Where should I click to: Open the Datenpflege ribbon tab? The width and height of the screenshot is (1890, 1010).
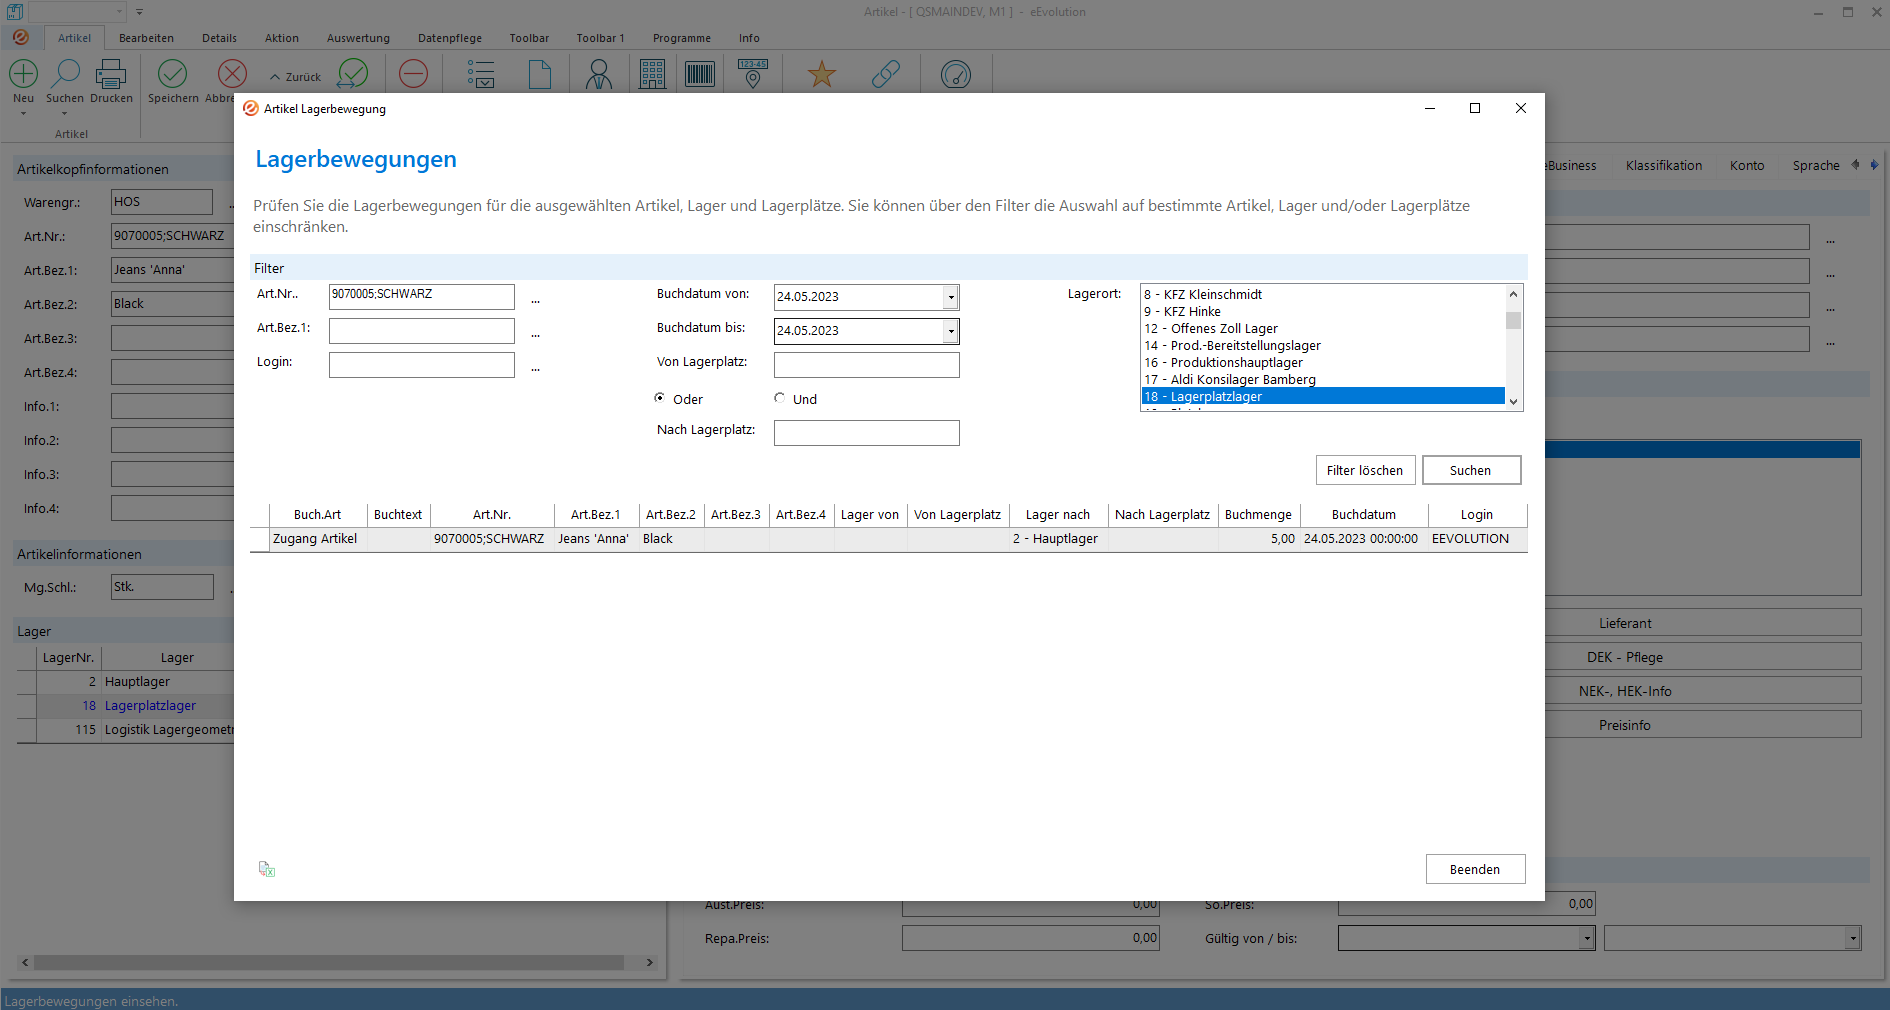[x=450, y=38]
